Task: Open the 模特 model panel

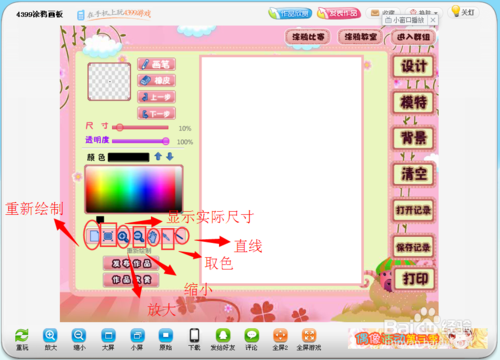Action: 414,102
